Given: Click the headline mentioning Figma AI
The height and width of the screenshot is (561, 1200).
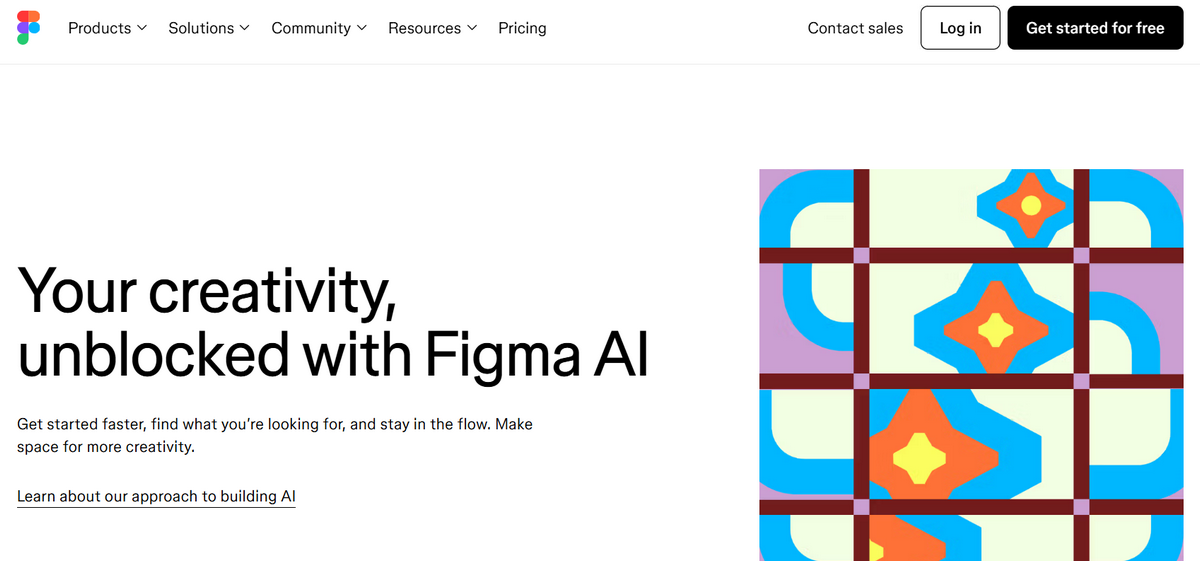Looking at the screenshot, I should click(333, 322).
